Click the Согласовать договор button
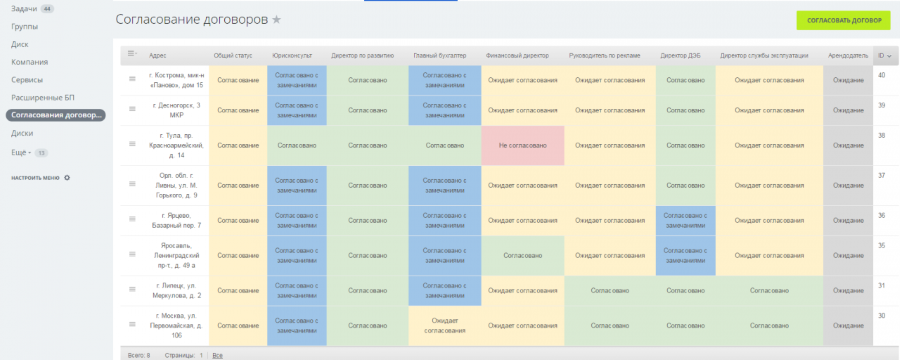900x360 pixels. [844, 20]
